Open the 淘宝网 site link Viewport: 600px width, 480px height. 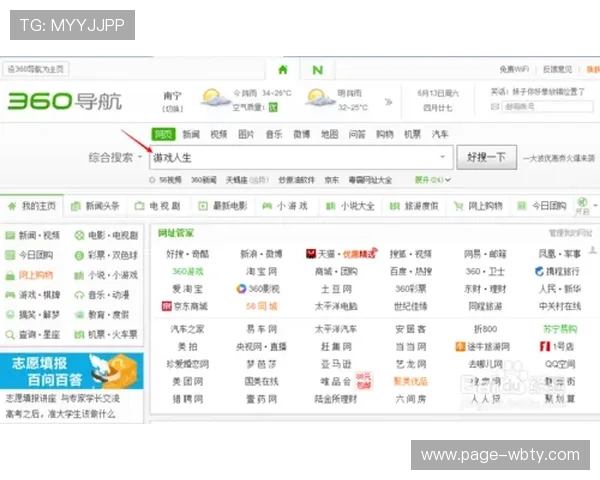[x=261, y=271]
